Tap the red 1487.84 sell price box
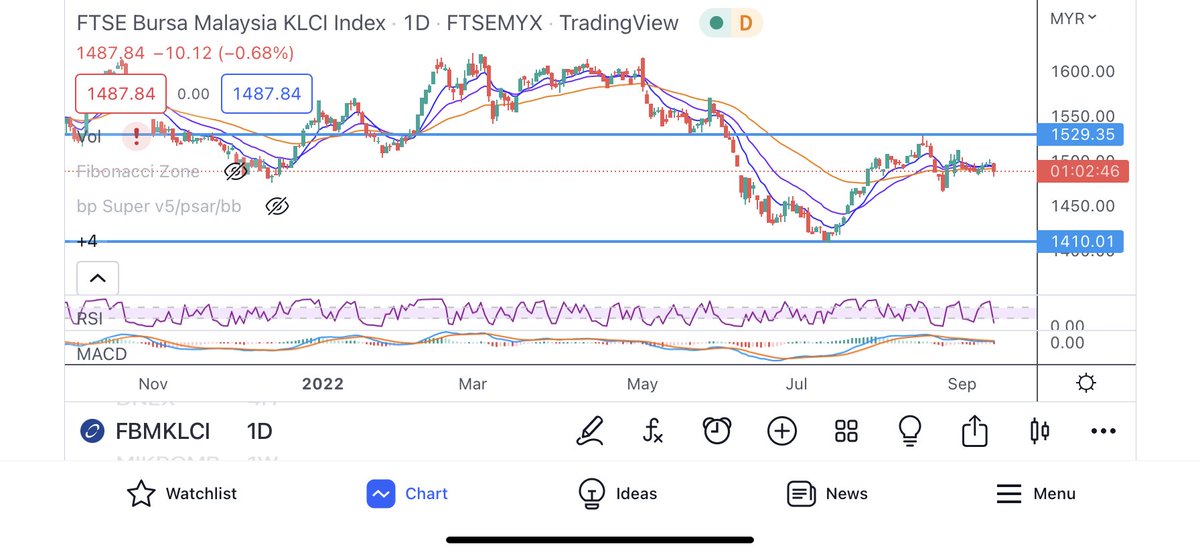This screenshot has height=554, width=1200. pos(121,94)
